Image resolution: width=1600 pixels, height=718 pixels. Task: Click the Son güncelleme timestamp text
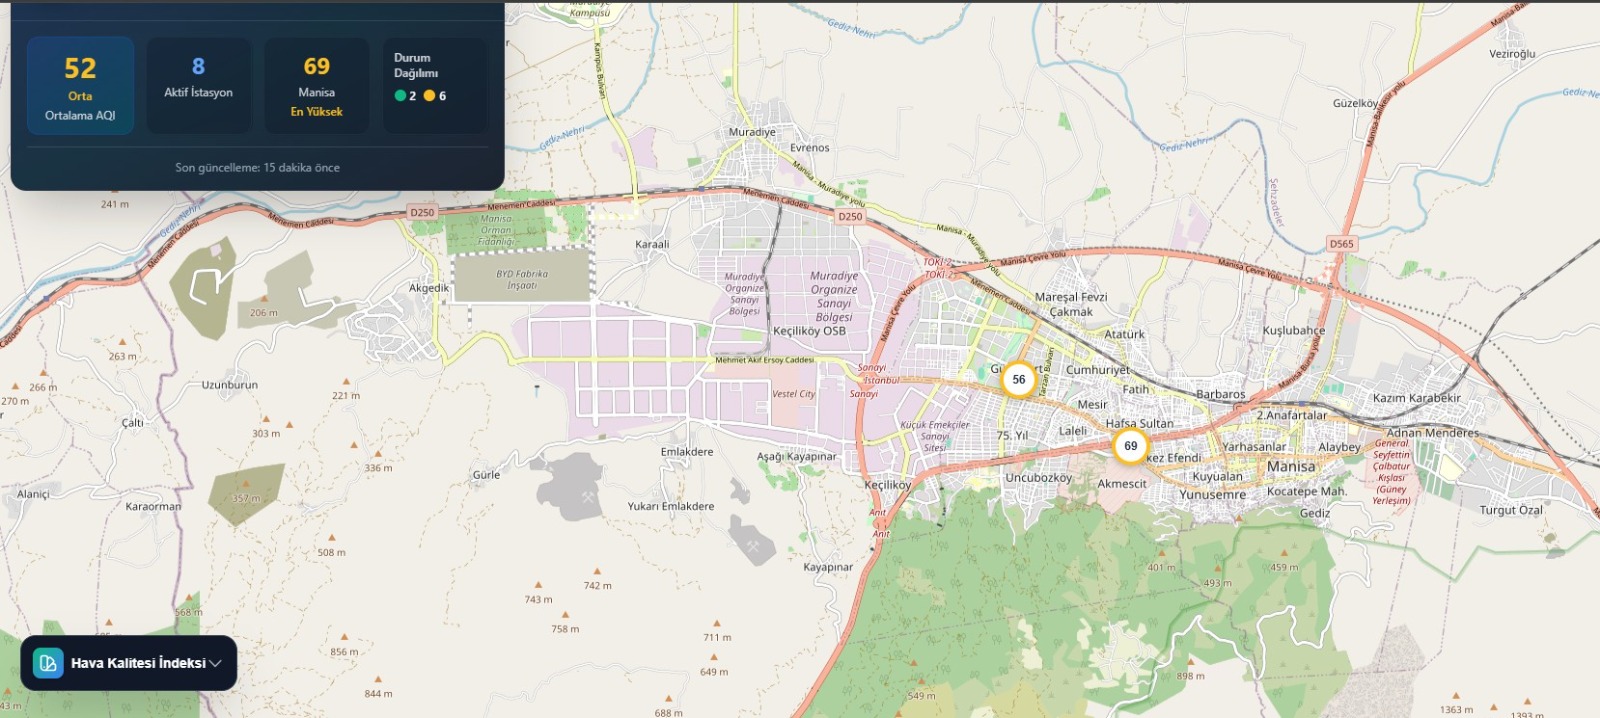[257, 168]
